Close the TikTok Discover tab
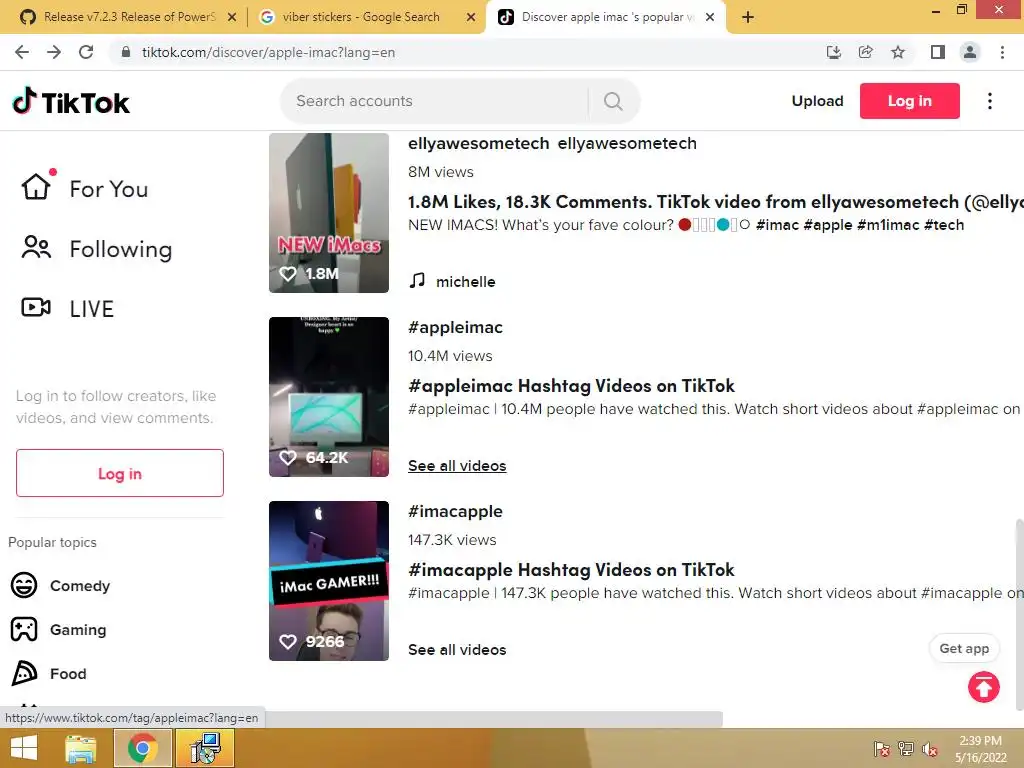 710,18
